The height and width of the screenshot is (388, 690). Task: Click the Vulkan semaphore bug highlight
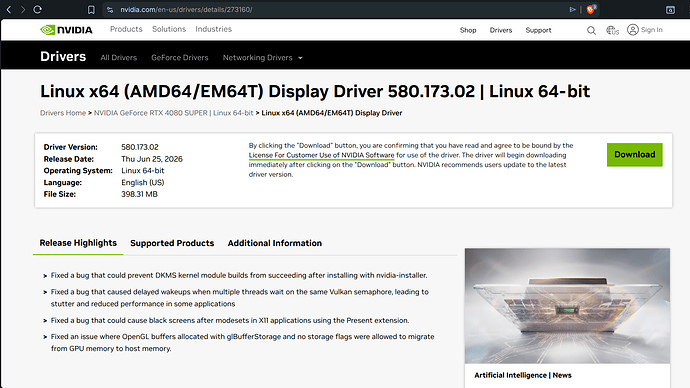coord(239,298)
